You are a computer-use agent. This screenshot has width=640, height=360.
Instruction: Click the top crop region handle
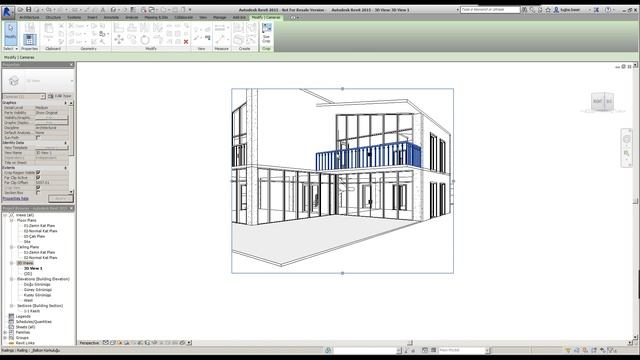(342, 89)
